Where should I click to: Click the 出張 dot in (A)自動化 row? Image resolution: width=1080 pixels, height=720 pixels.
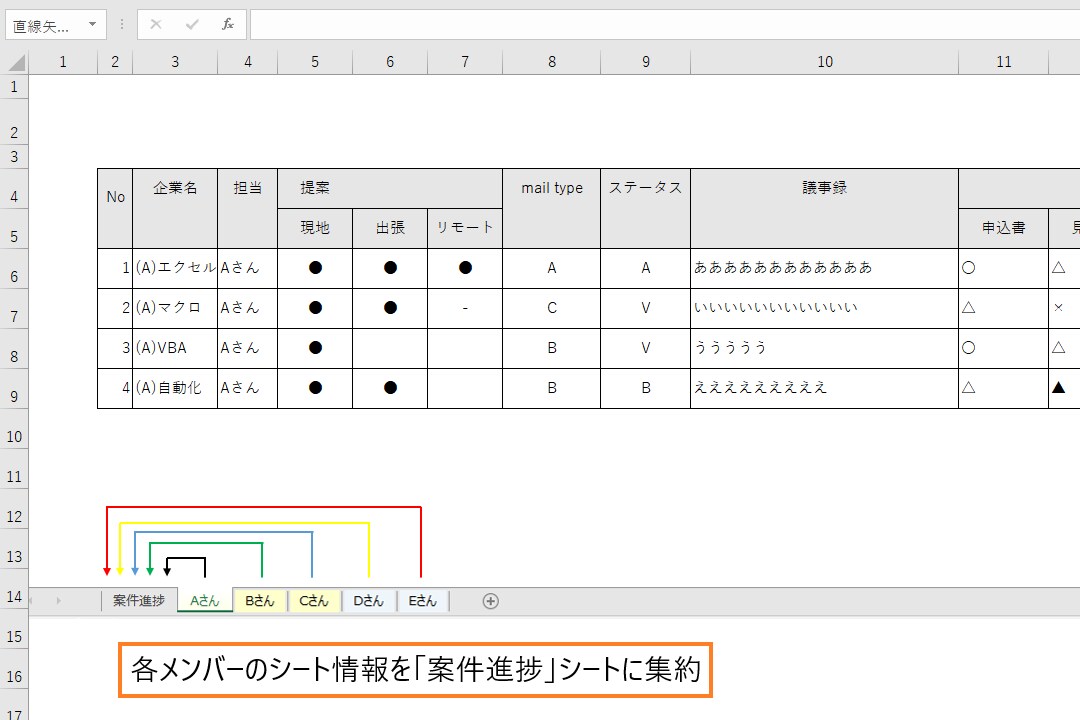click(390, 388)
